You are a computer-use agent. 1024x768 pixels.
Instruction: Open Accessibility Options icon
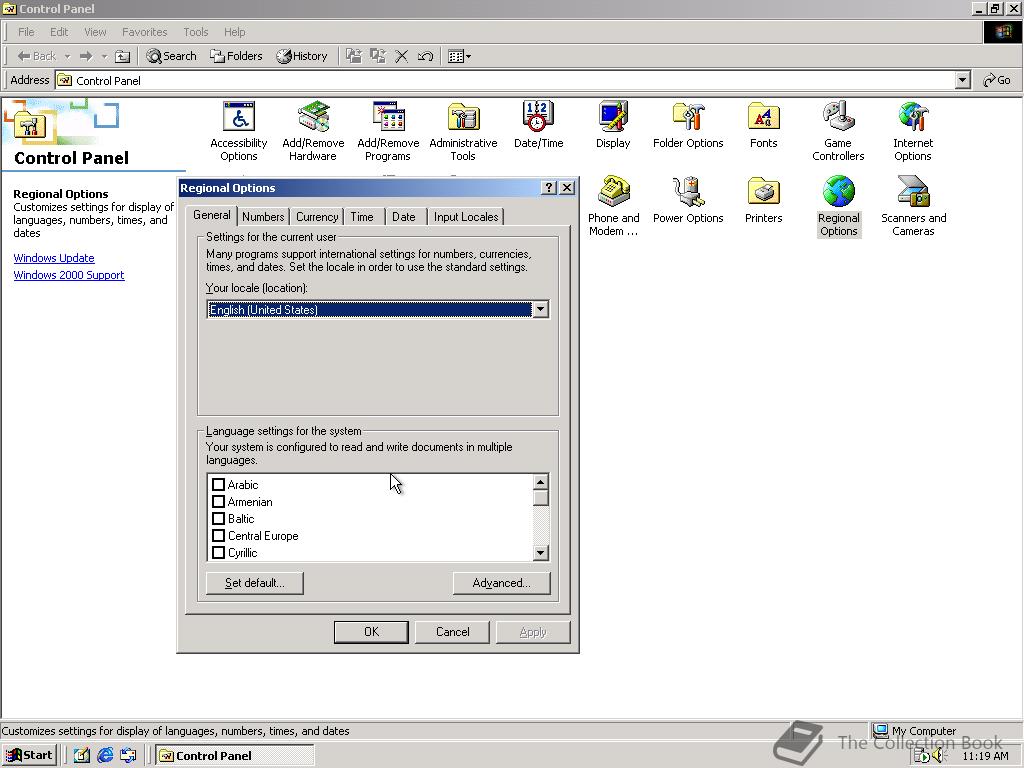click(x=238, y=131)
